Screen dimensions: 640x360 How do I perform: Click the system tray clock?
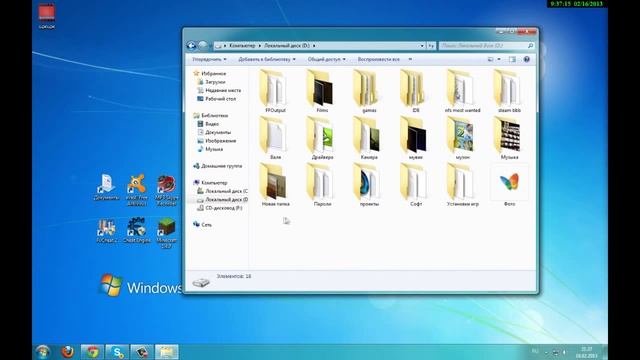pyautogui.click(x=587, y=352)
